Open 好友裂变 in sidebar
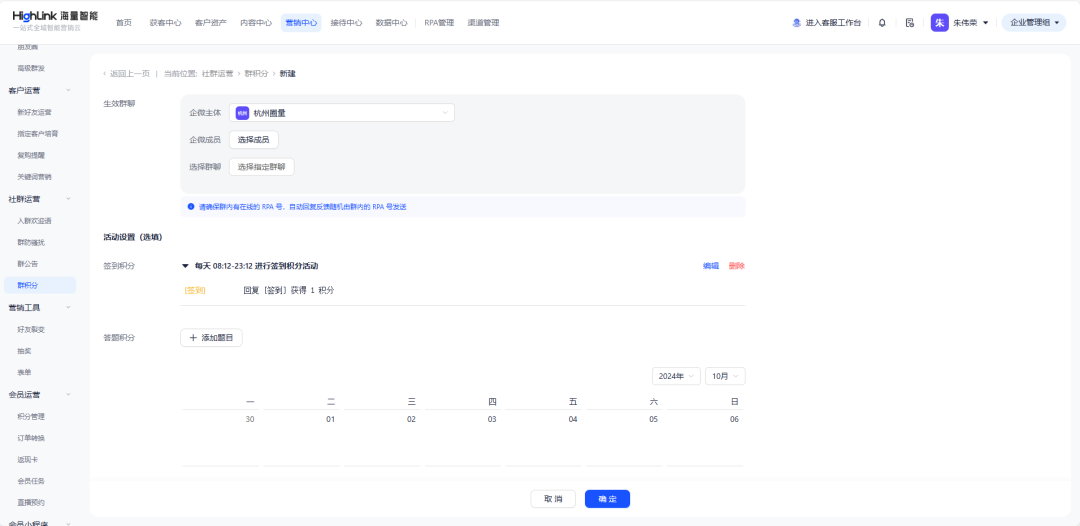This screenshot has width=1080, height=526. click(x=31, y=330)
